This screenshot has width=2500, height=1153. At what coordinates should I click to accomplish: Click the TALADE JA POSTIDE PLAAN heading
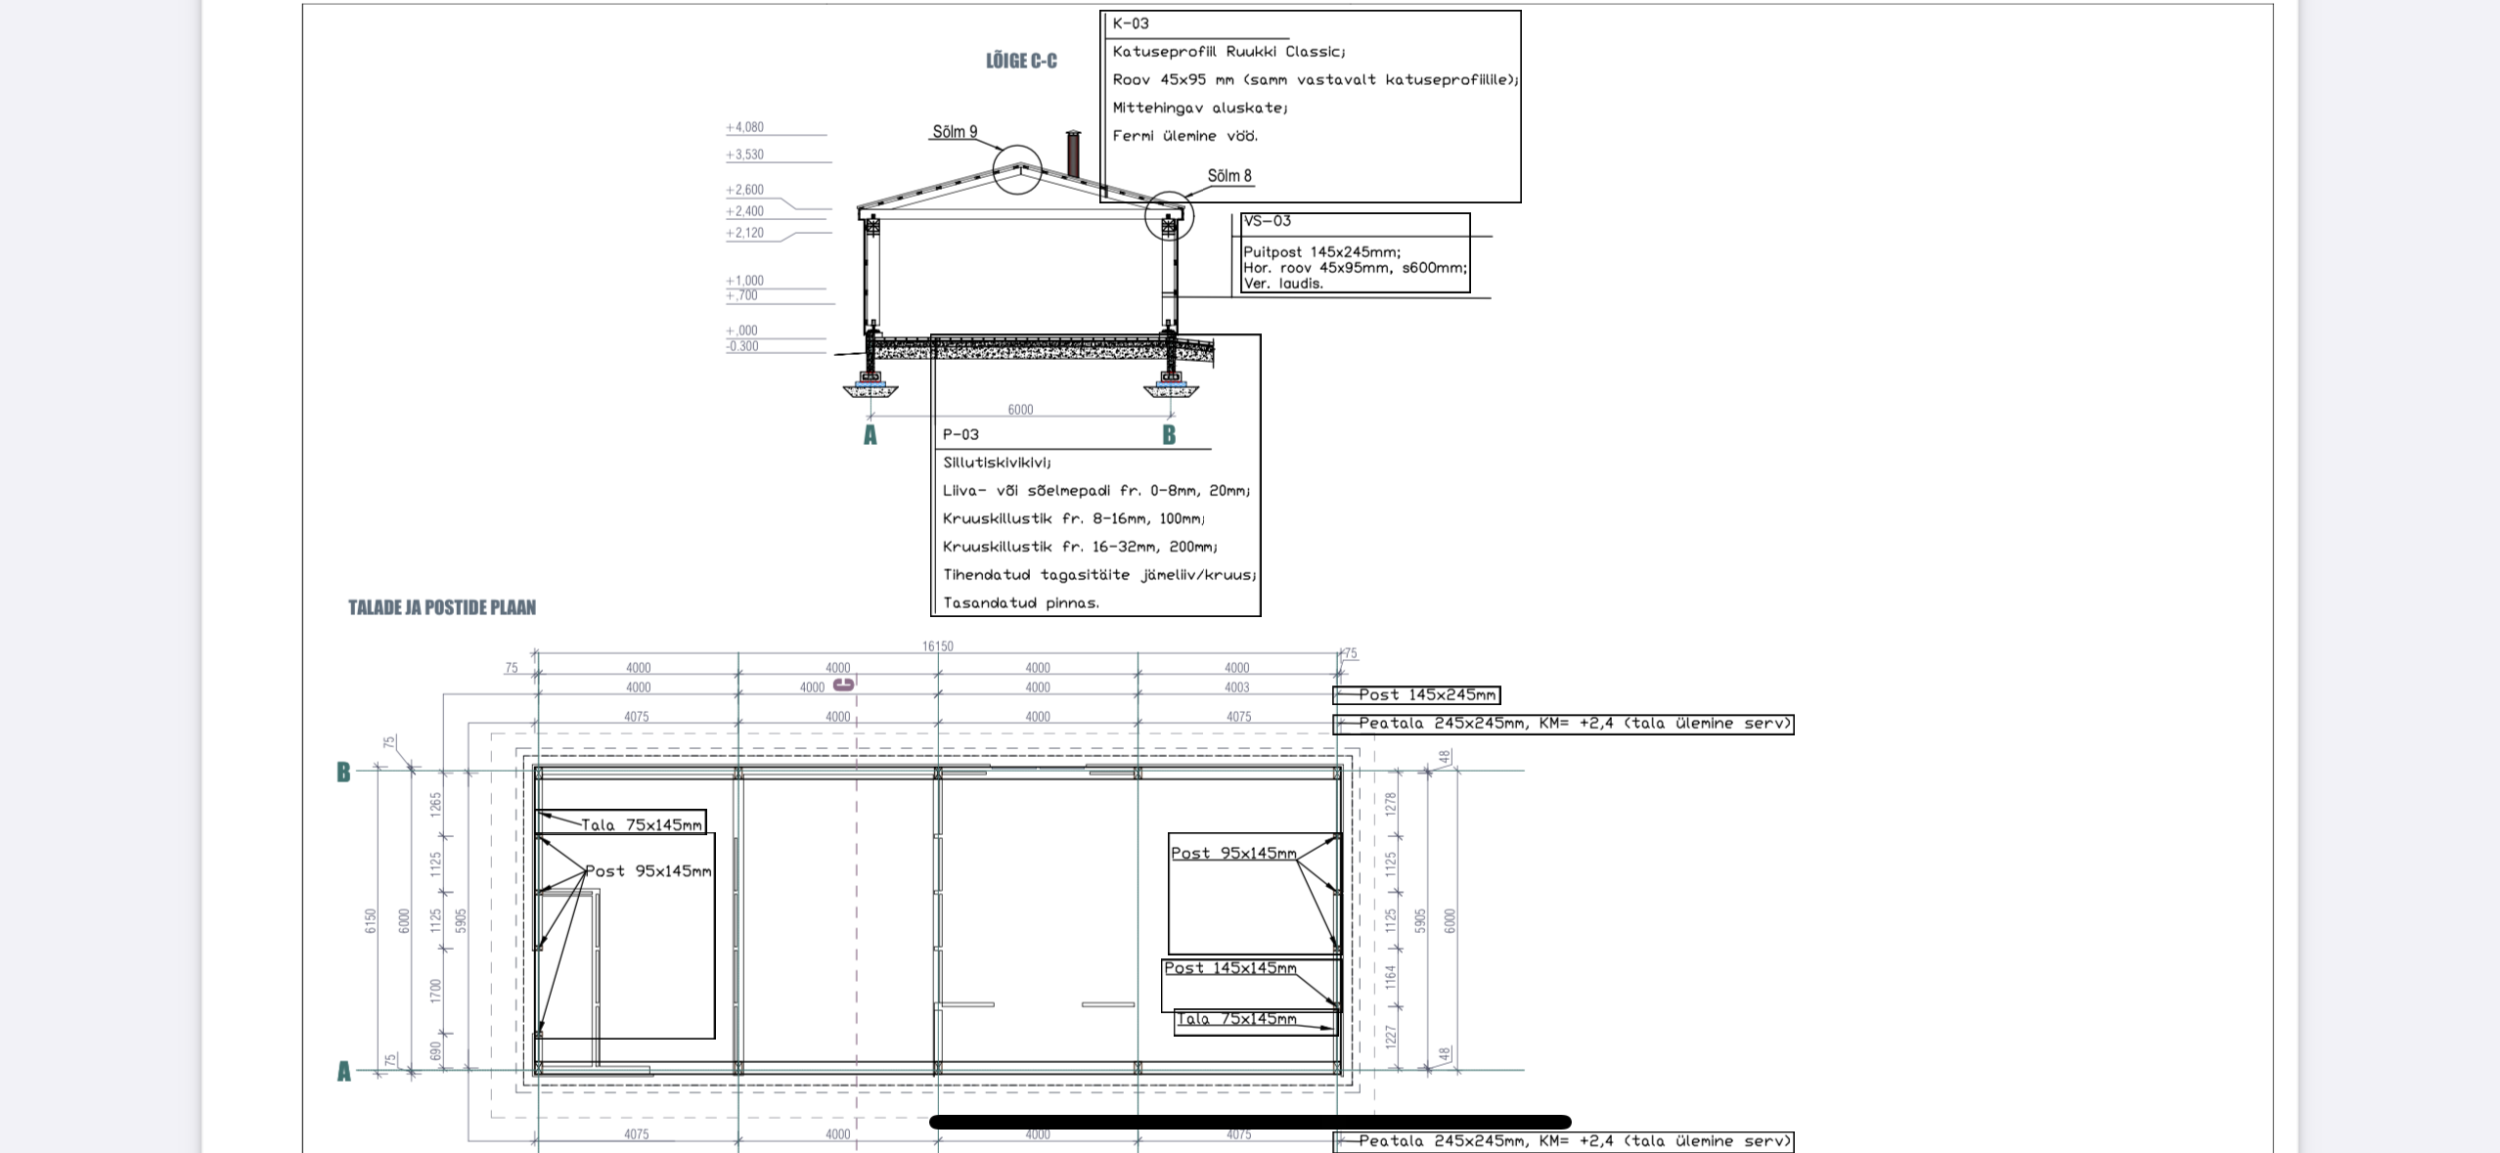pyautogui.click(x=442, y=608)
